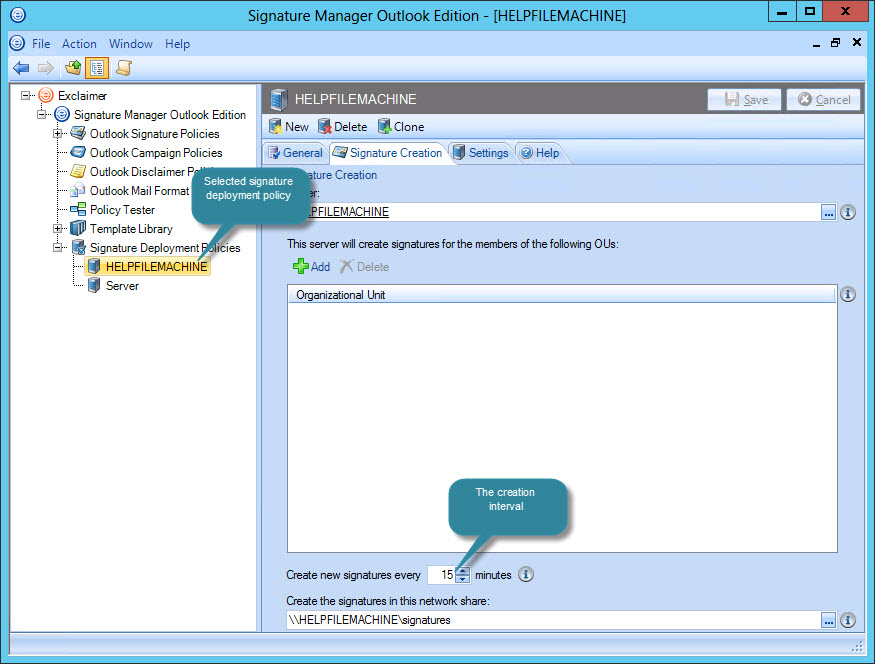The image size is (875, 664).
Task: Click the scroll-shaped toolbar icon
Action: 123,68
